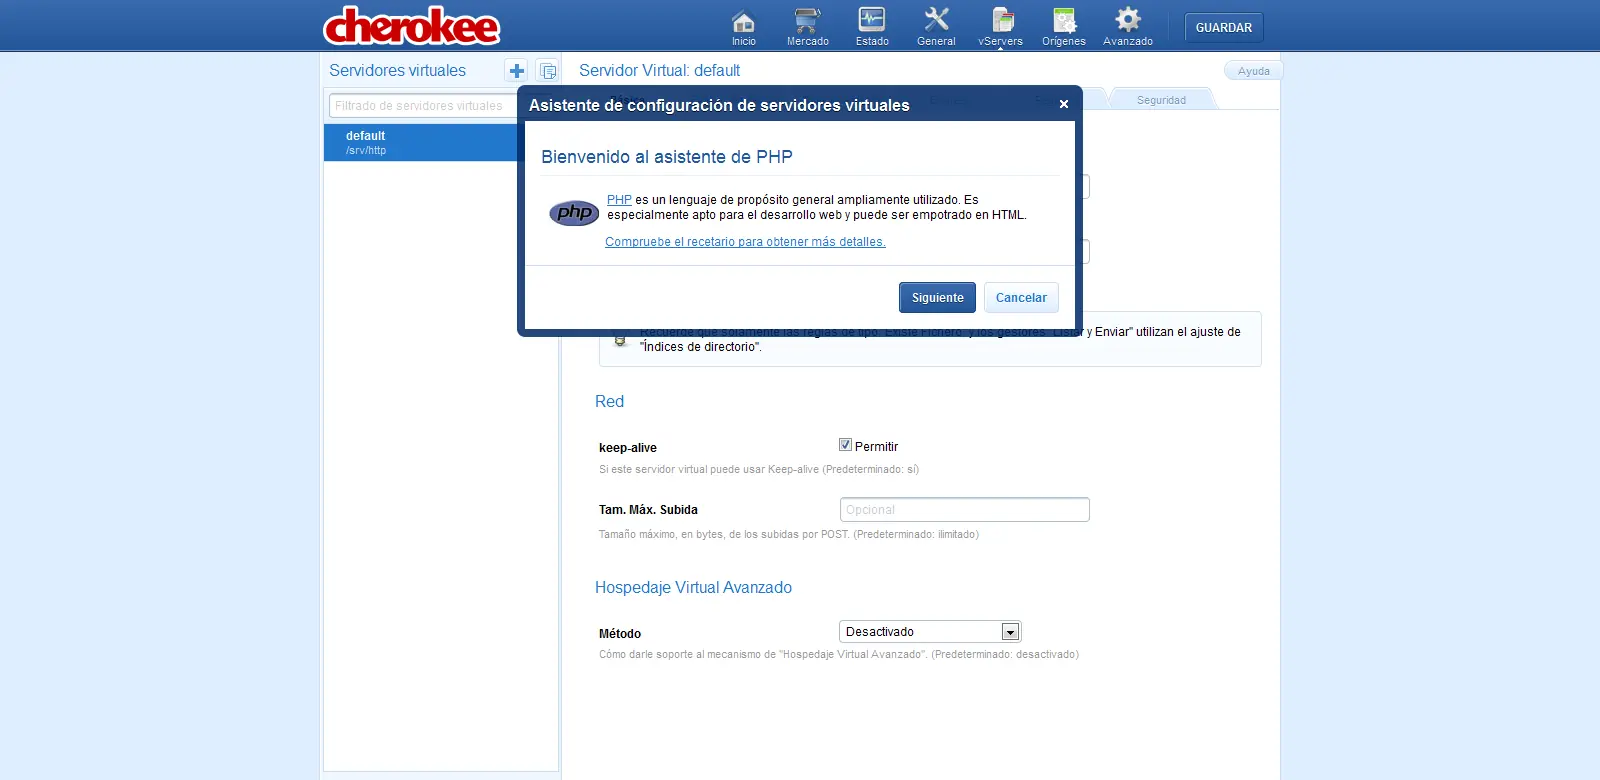Close the virtual server wizard dialog
The width and height of the screenshot is (1600, 780).
coord(1064,104)
